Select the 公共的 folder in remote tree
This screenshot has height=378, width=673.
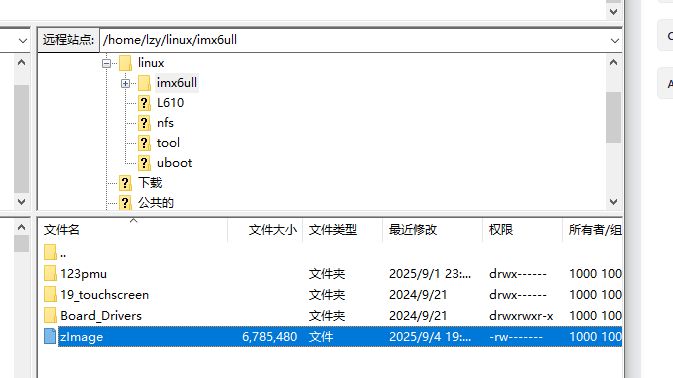pyautogui.click(x=155, y=203)
